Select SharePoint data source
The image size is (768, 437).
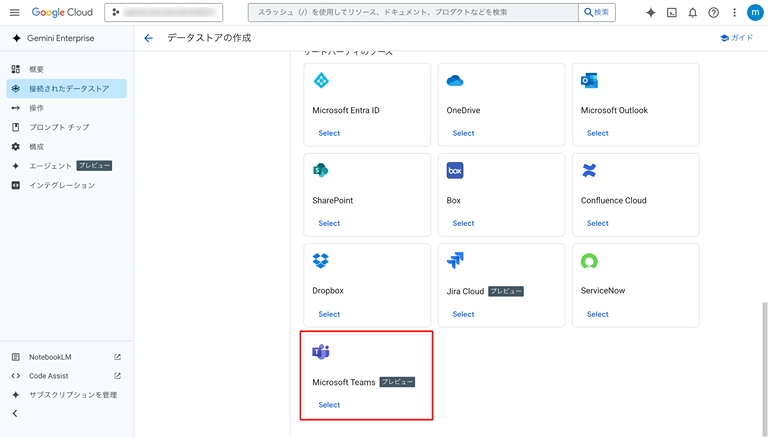coord(329,223)
